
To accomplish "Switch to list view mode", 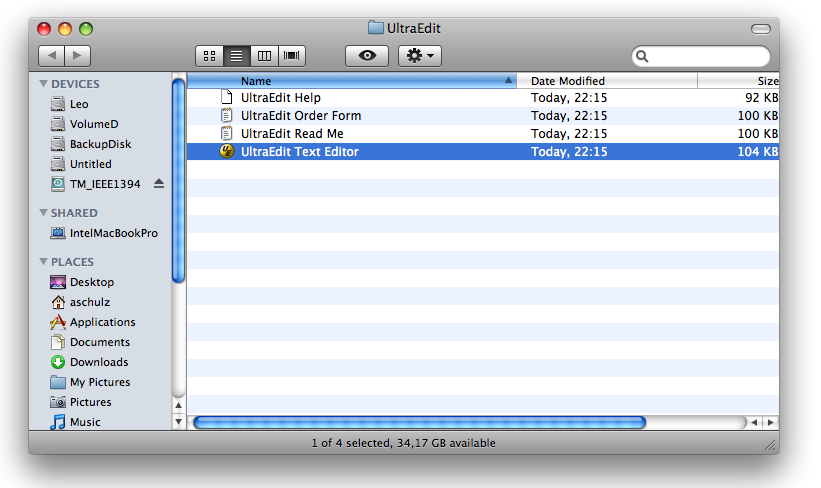I will pos(237,56).
